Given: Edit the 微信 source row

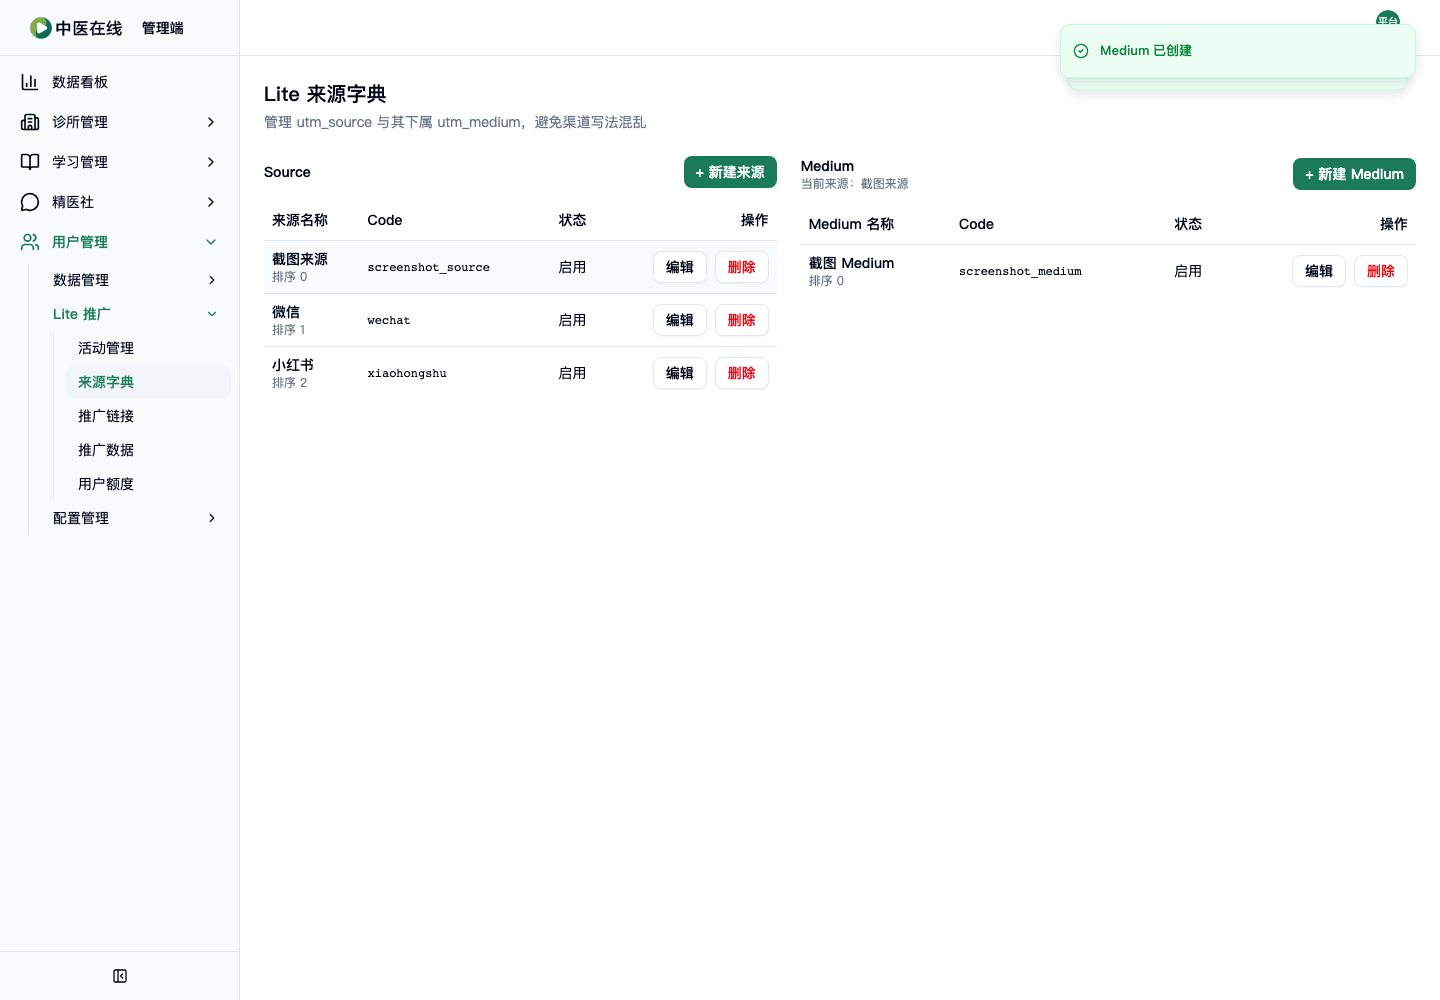Looking at the screenshot, I should pos(680,320).
